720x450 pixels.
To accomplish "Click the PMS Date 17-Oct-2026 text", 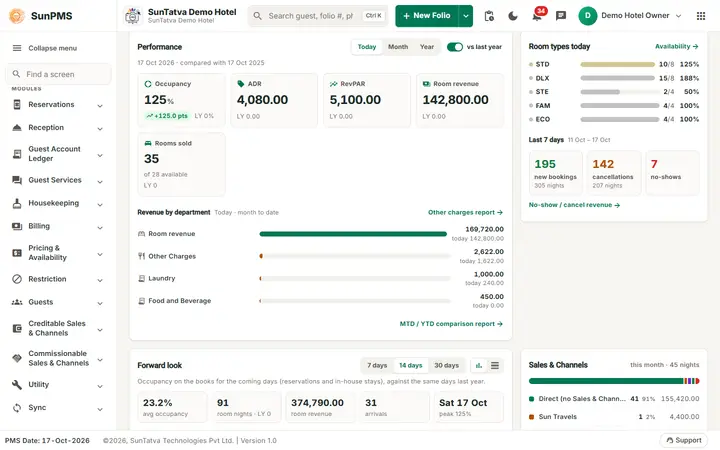I will click(47, 441).
